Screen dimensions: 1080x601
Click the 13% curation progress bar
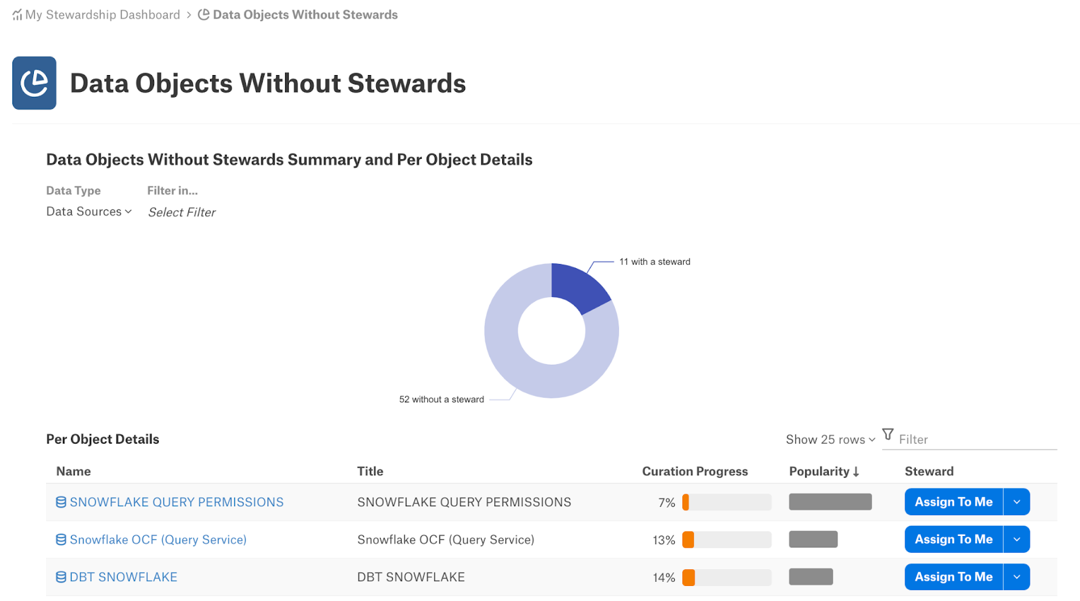[727, 540]
